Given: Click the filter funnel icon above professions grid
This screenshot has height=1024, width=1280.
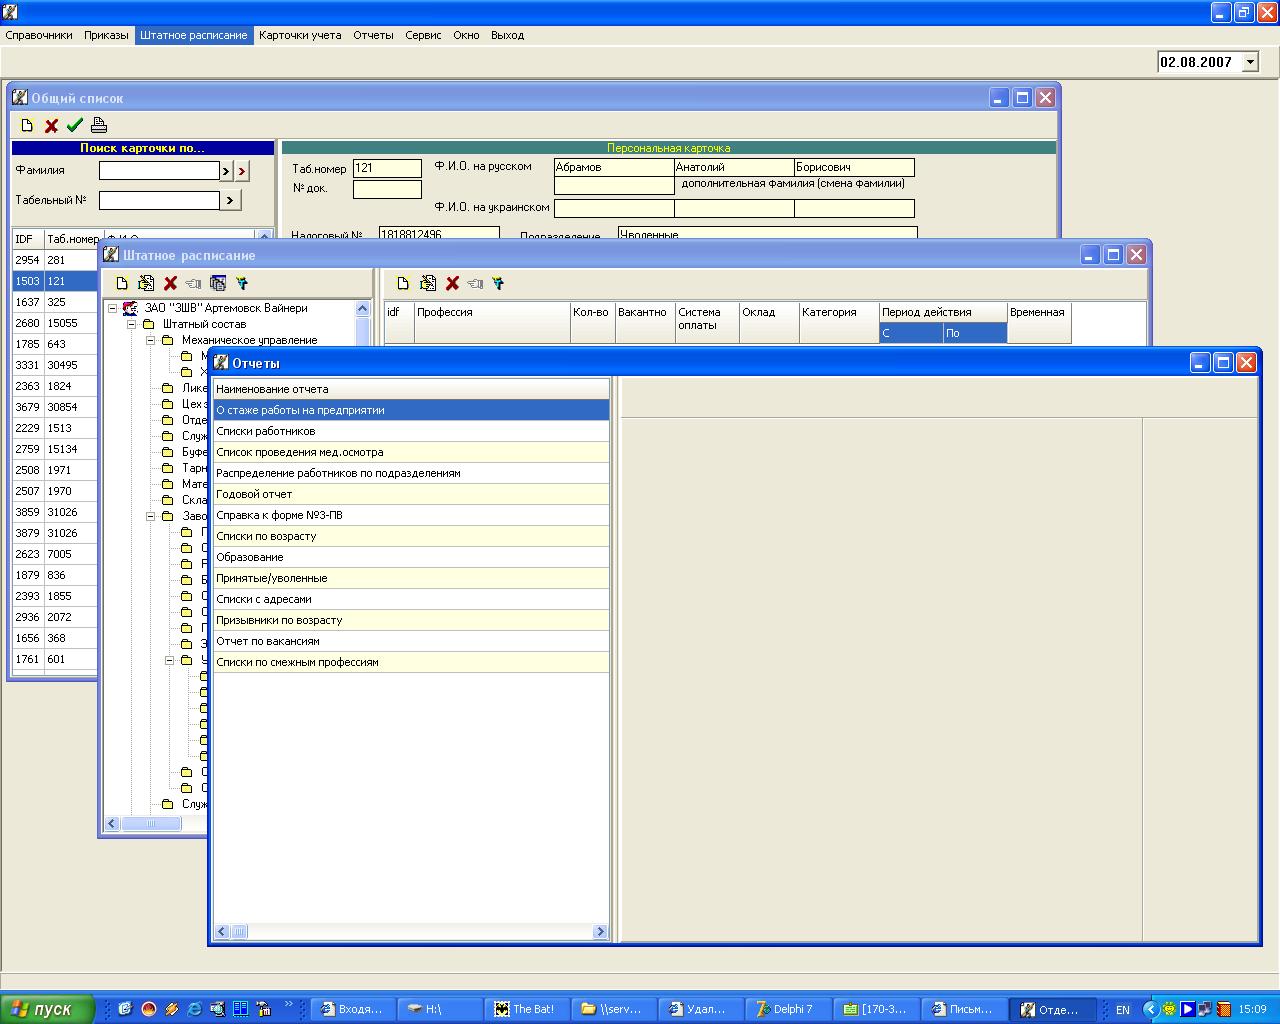Looking at the screenshot, I should click(497, 283).
